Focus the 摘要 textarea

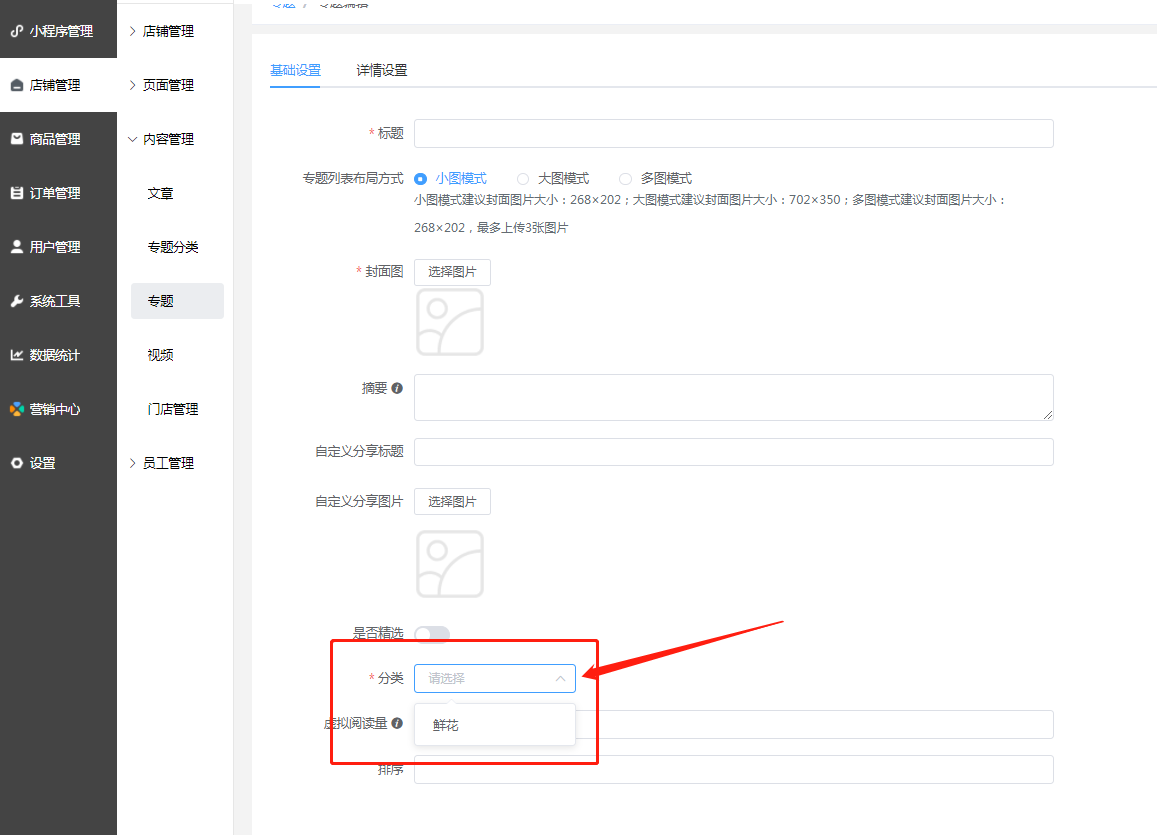point(733,398)
